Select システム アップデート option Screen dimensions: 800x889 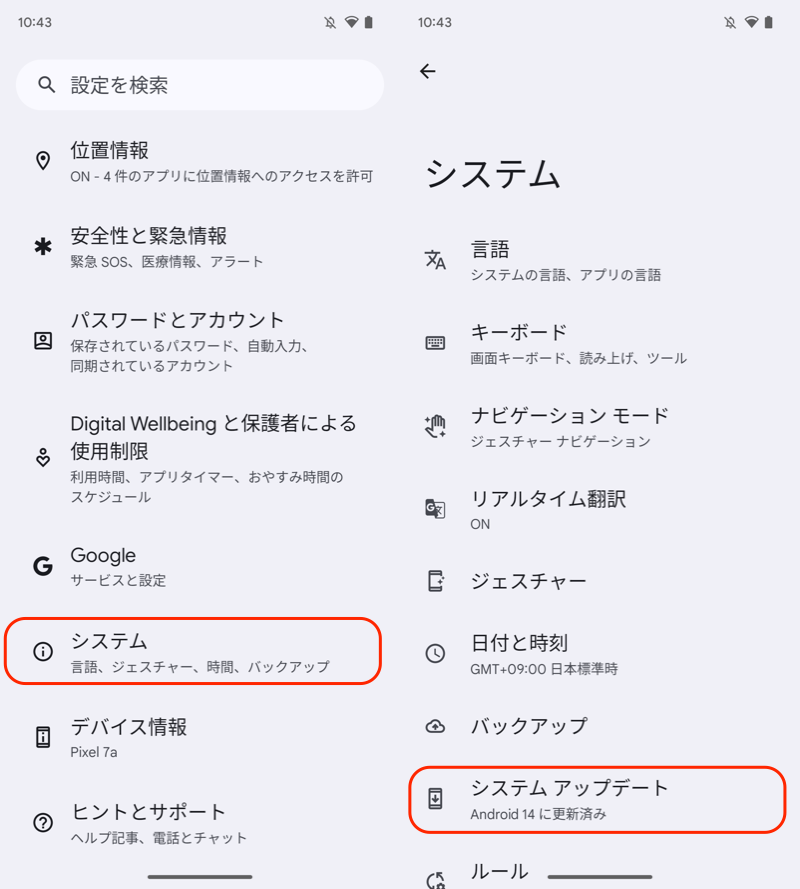(x=597, y=799)
